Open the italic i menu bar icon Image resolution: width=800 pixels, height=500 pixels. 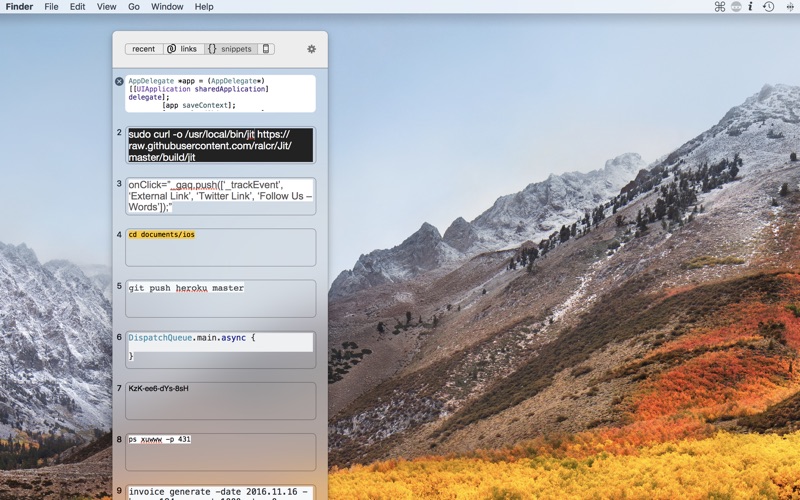click(x=751, y=7)
